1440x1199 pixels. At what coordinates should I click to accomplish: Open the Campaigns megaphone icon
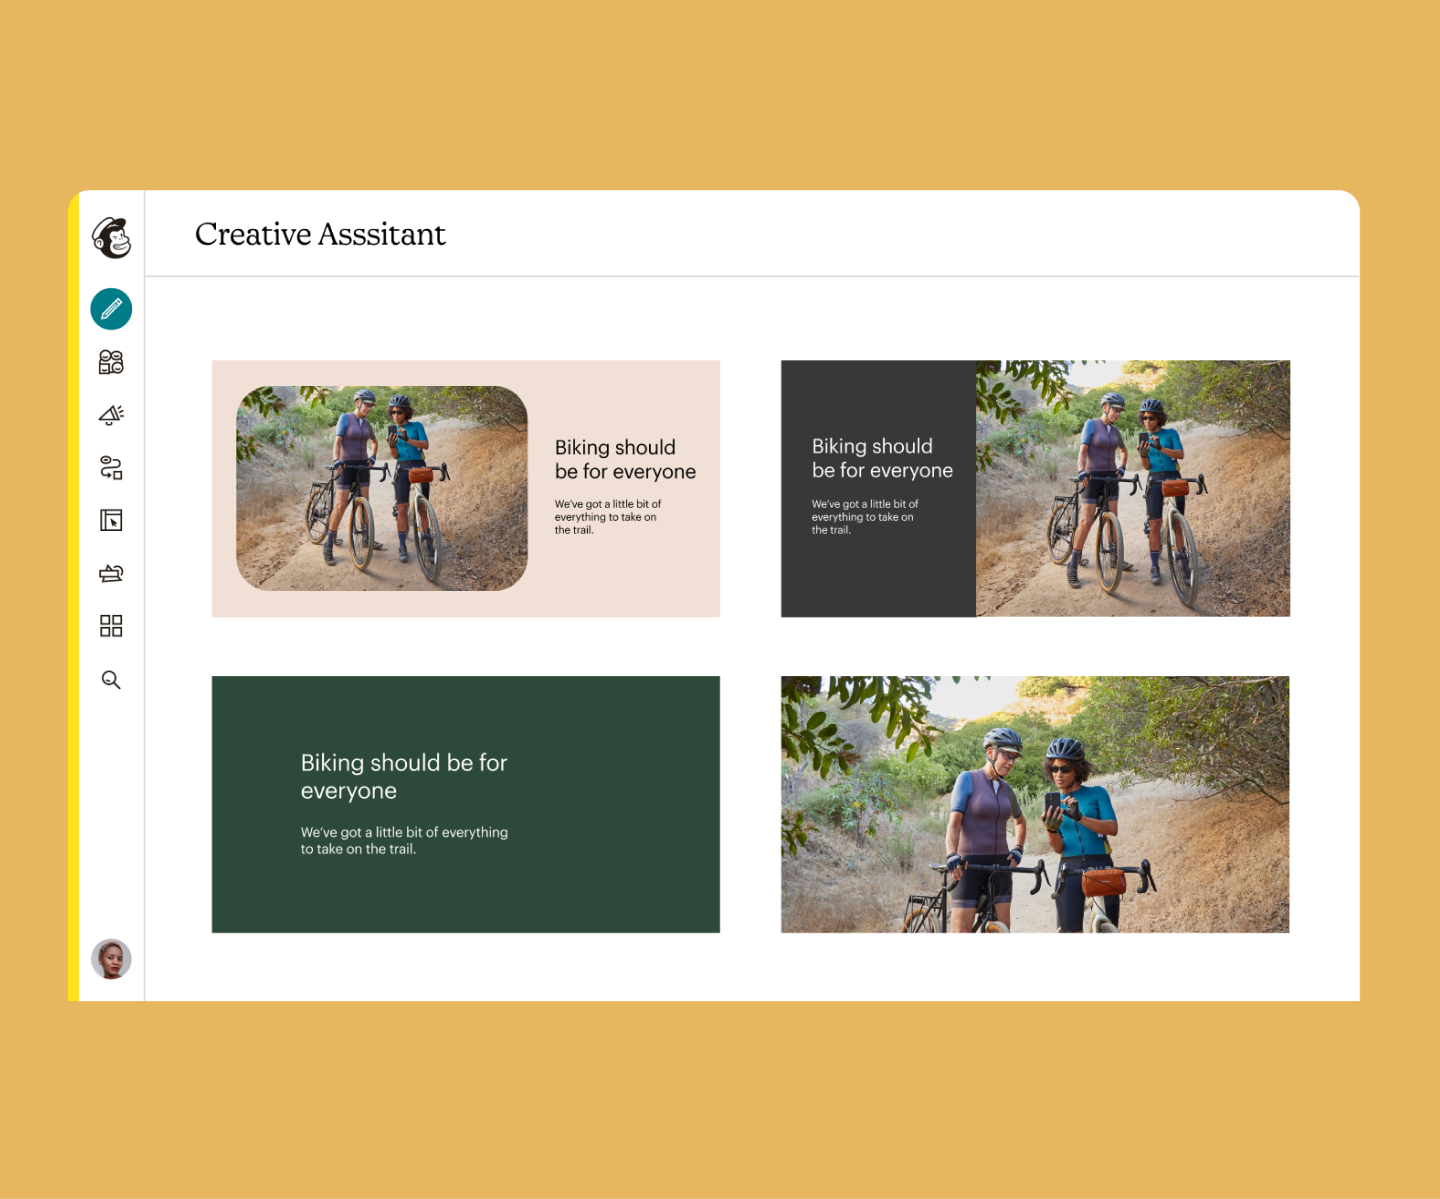(111, 415)
